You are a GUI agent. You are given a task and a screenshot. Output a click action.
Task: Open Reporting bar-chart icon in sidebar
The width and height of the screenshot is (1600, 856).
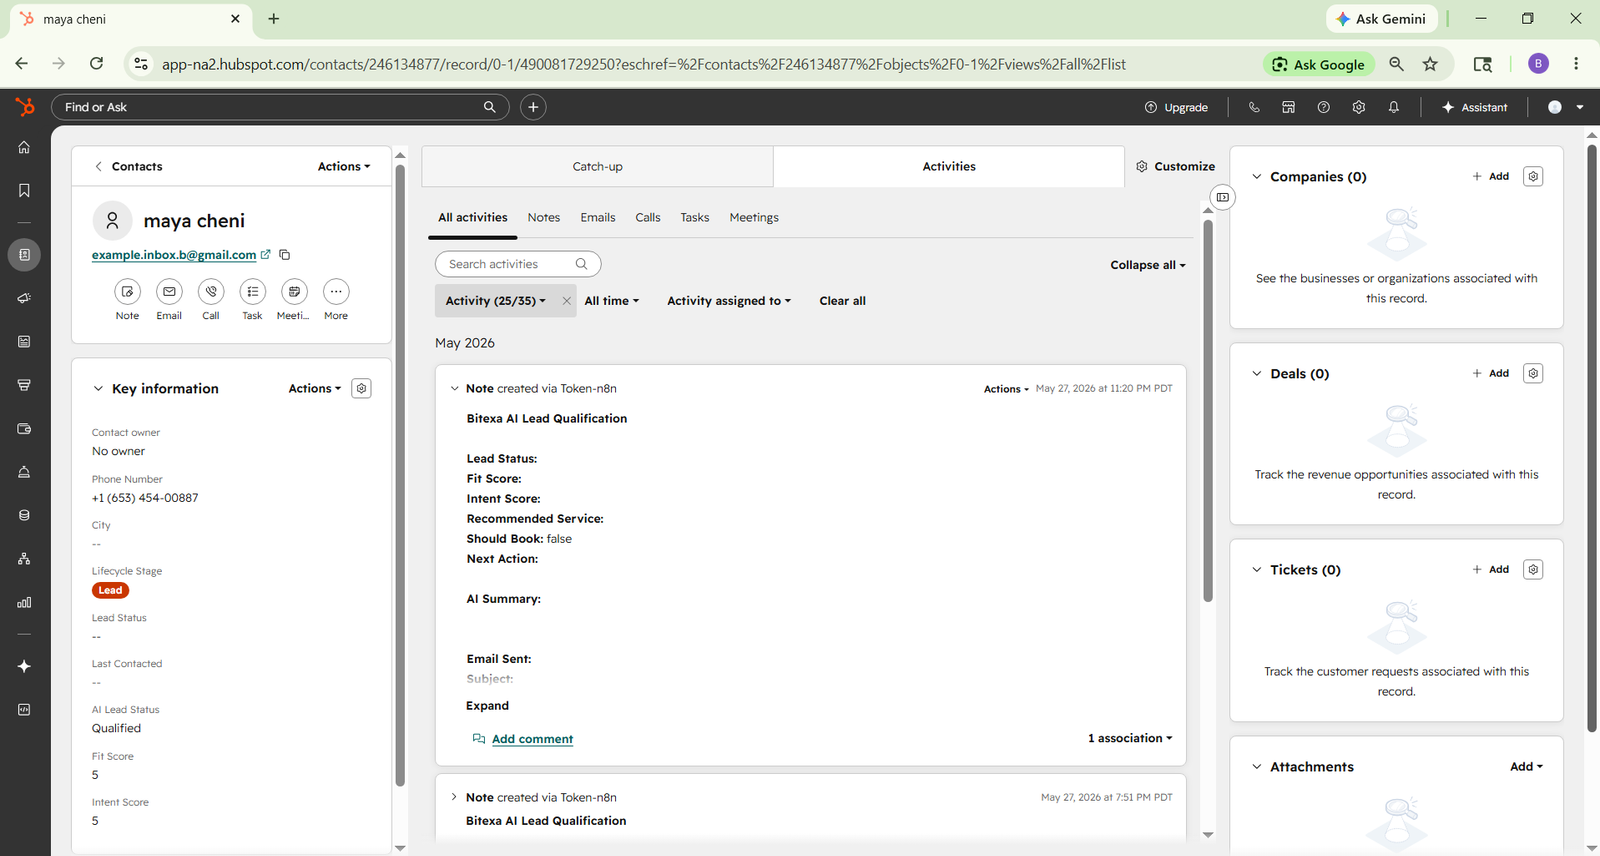(x=24, y=602)
